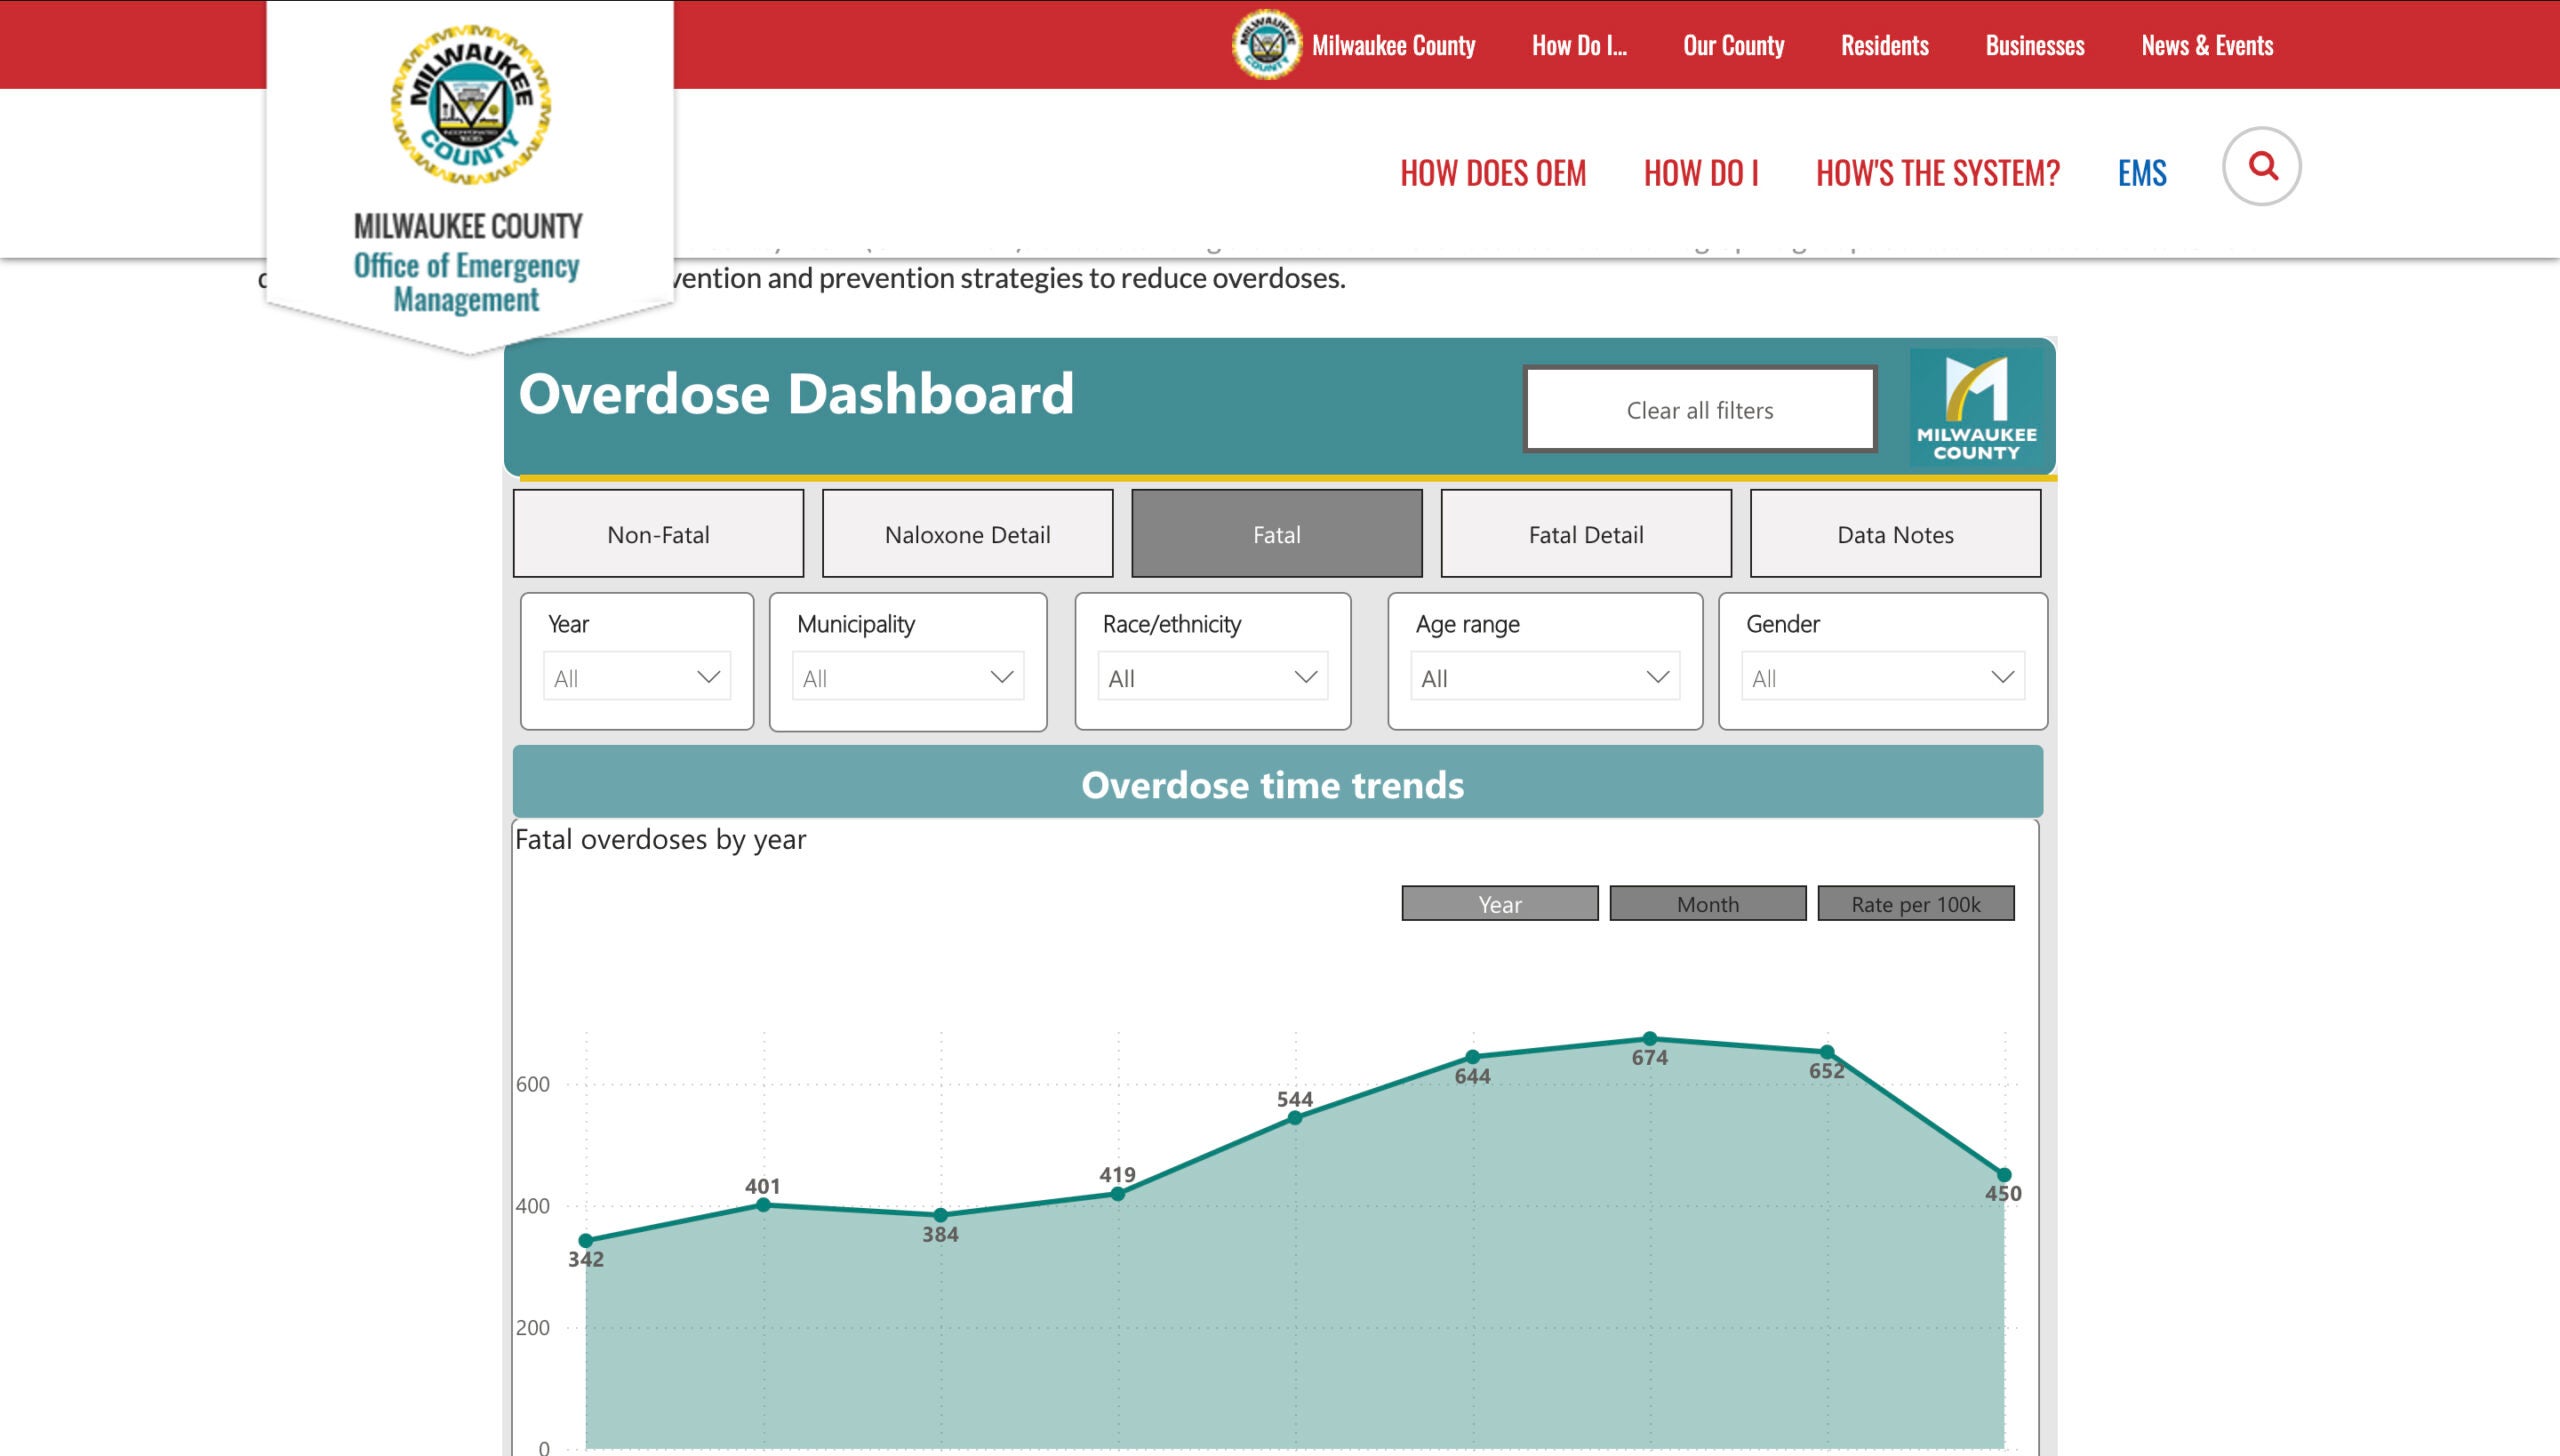
Task: Switch to the Non-Fatal tab
Action: pos(658,534)
